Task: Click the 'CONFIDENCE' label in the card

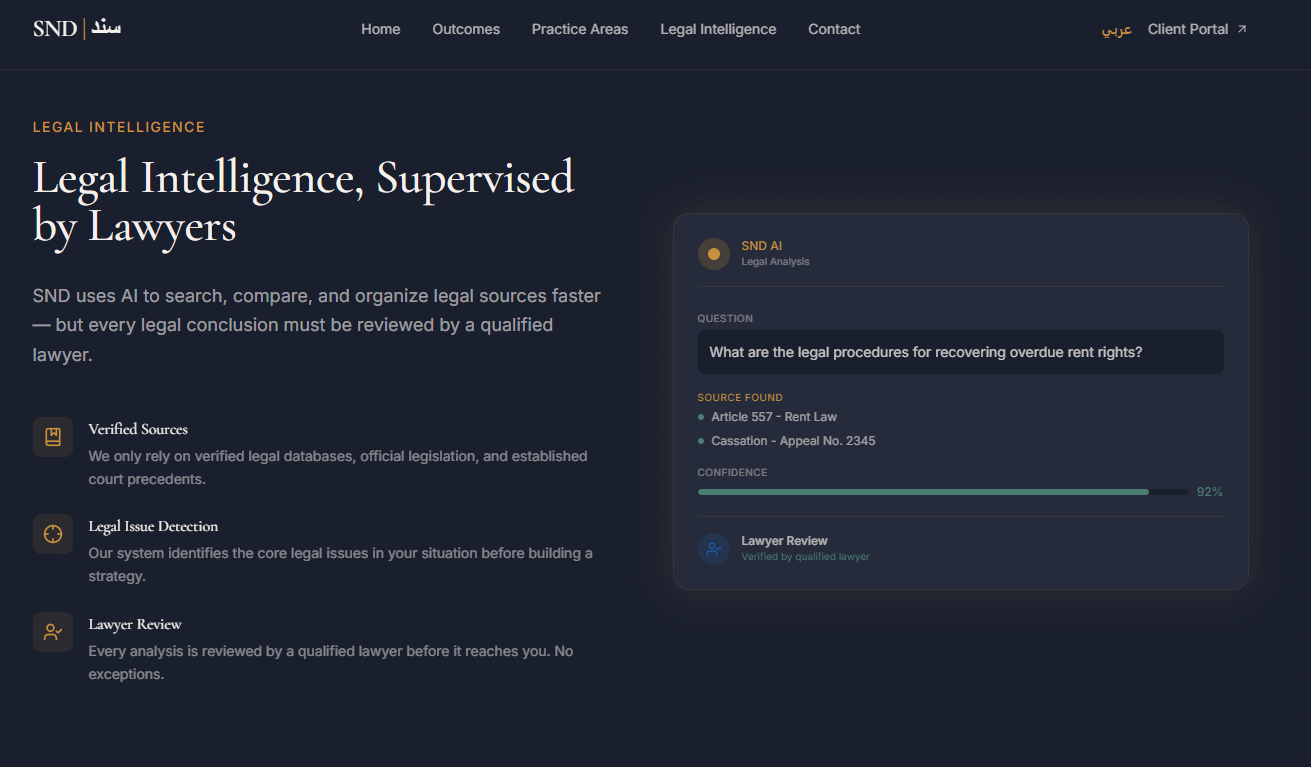Action: (732, 473)
